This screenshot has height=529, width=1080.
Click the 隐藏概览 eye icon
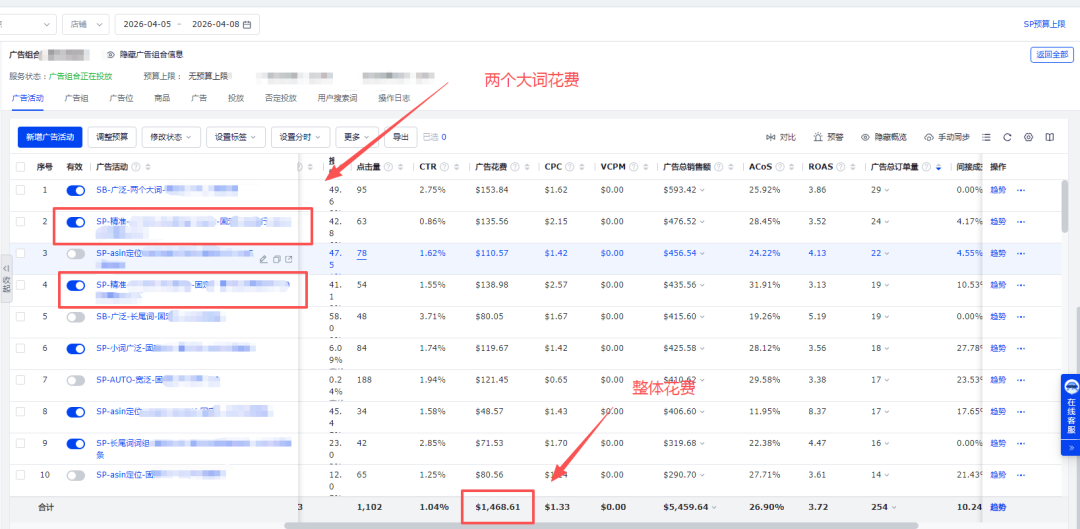866,137
